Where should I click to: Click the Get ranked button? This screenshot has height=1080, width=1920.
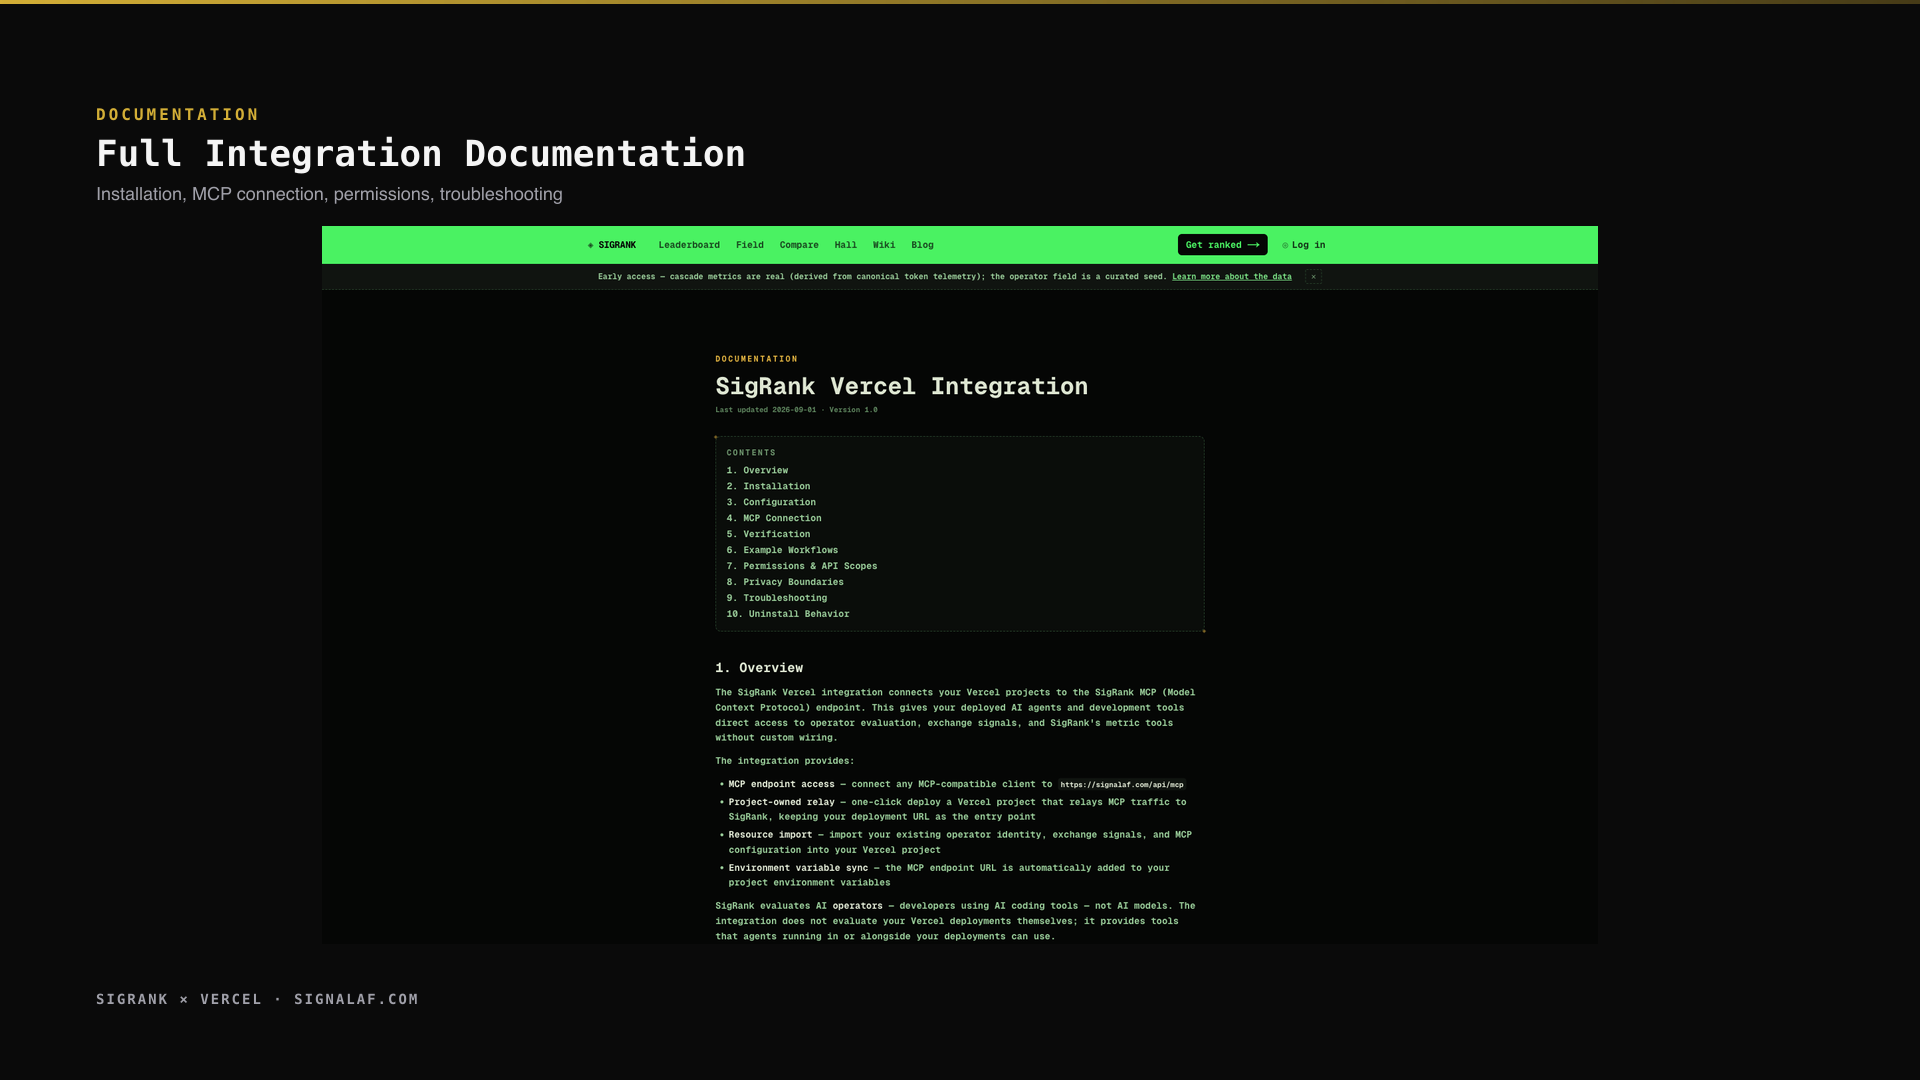[x=1222, y=245]
